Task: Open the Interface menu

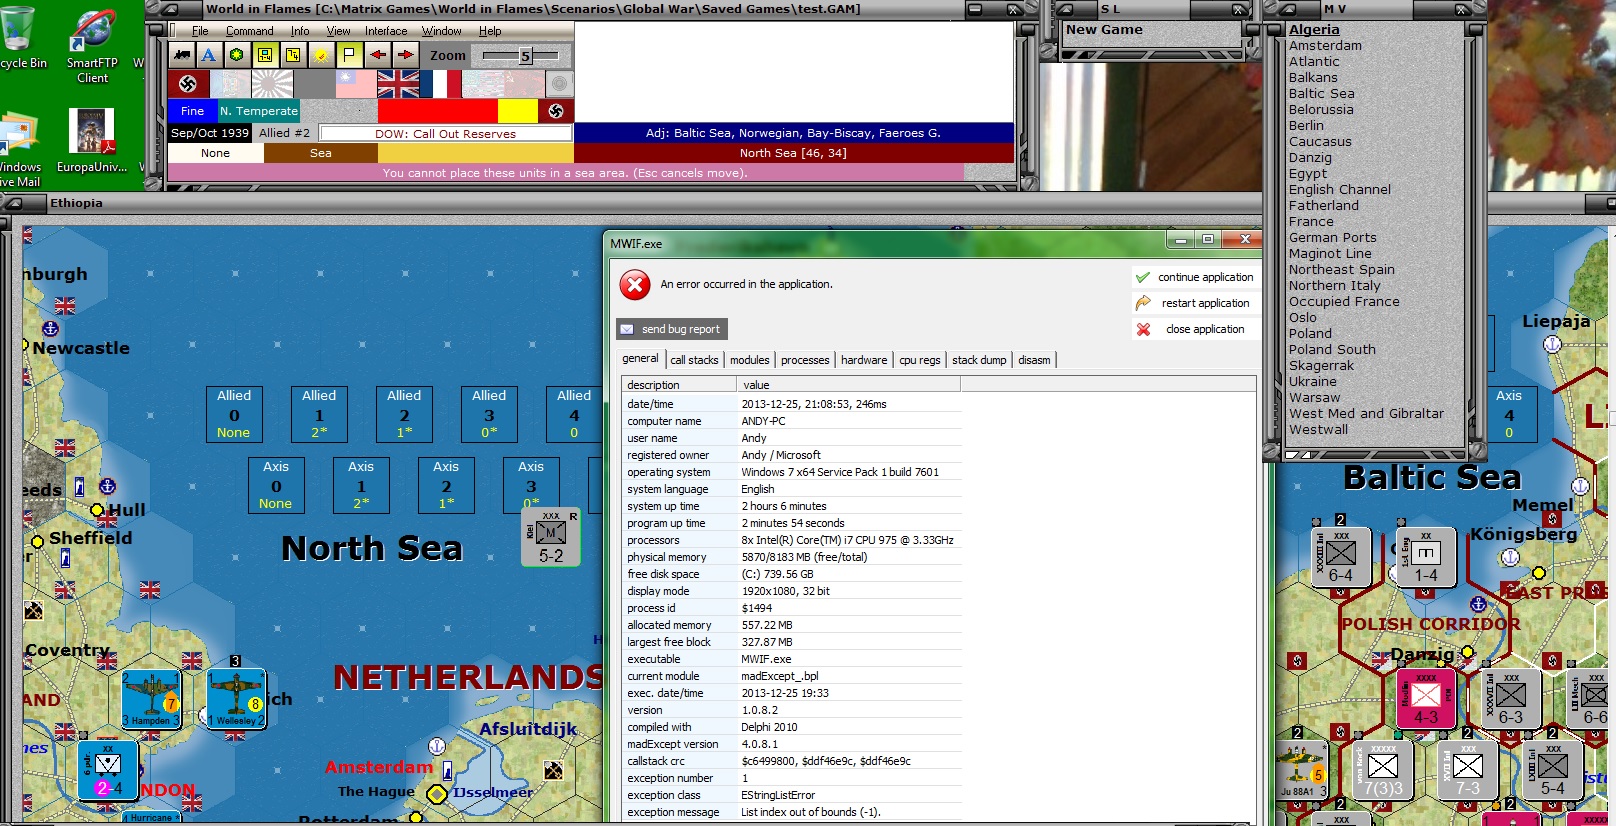Action: (386, 31)
